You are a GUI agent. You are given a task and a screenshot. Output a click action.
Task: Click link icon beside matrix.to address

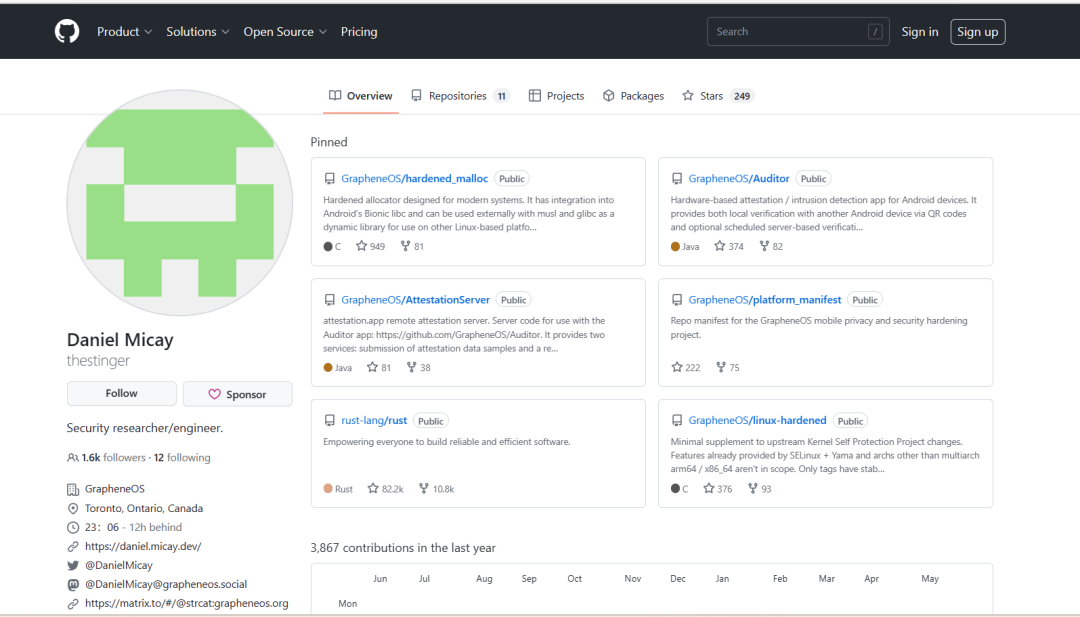(72, 603)
